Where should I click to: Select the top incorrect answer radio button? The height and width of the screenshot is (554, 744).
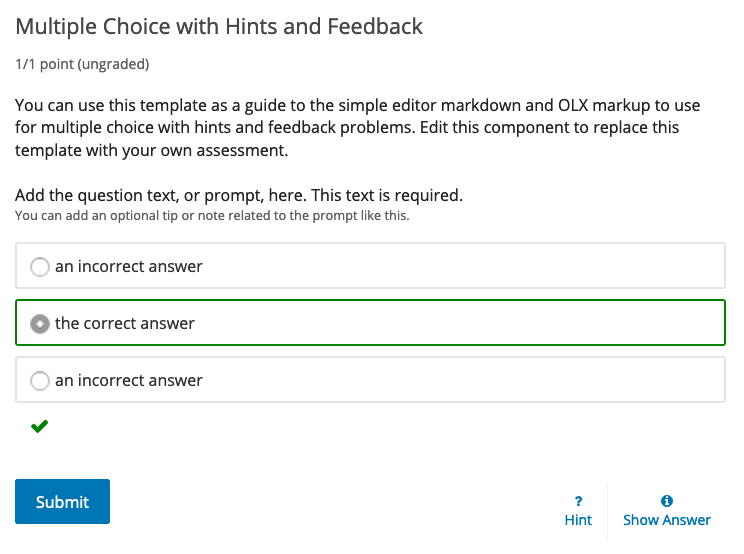tap(39, 267)
